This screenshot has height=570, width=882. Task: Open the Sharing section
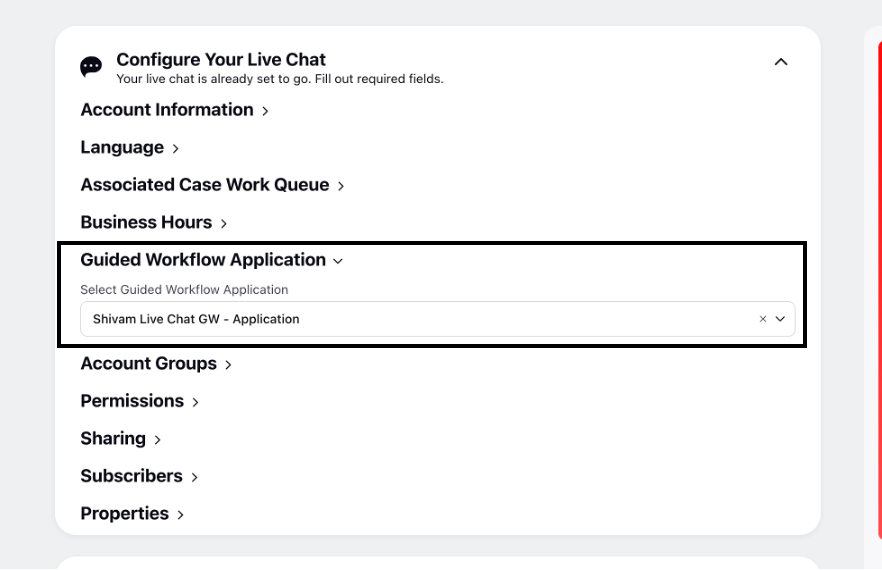(120, 438)
